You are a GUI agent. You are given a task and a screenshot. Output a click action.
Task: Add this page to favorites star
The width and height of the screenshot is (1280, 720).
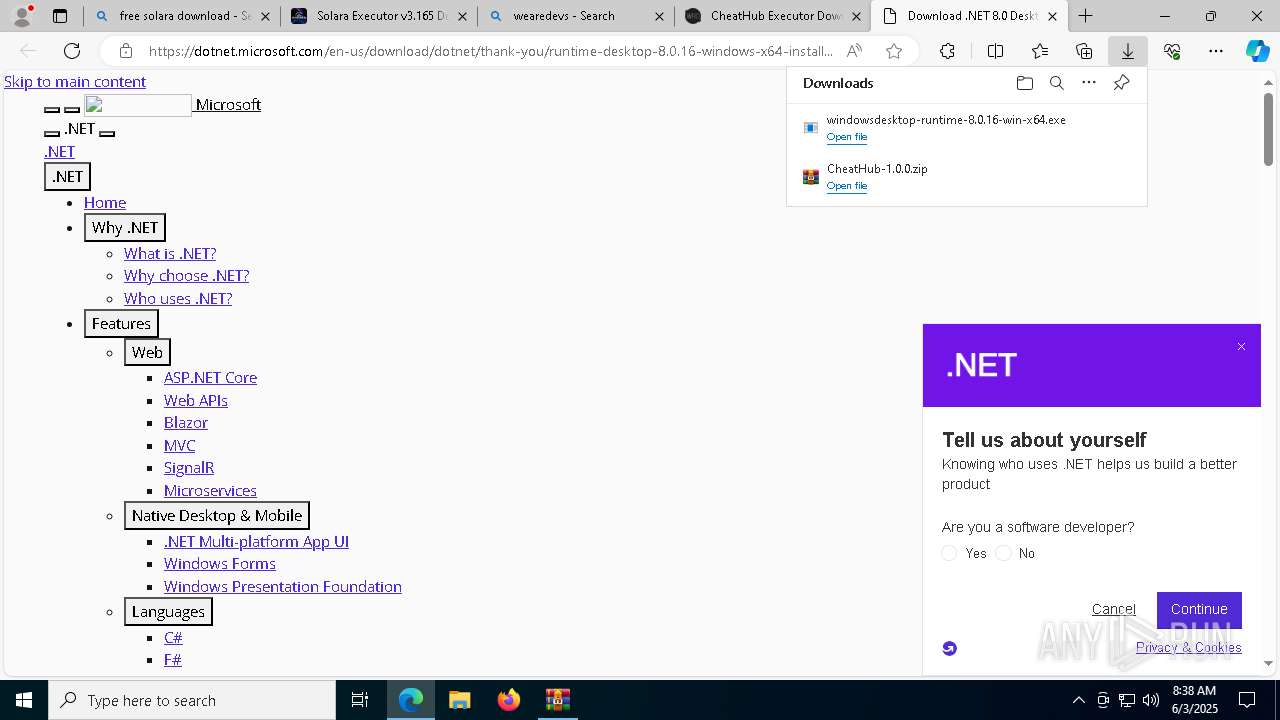click(894, 51)
